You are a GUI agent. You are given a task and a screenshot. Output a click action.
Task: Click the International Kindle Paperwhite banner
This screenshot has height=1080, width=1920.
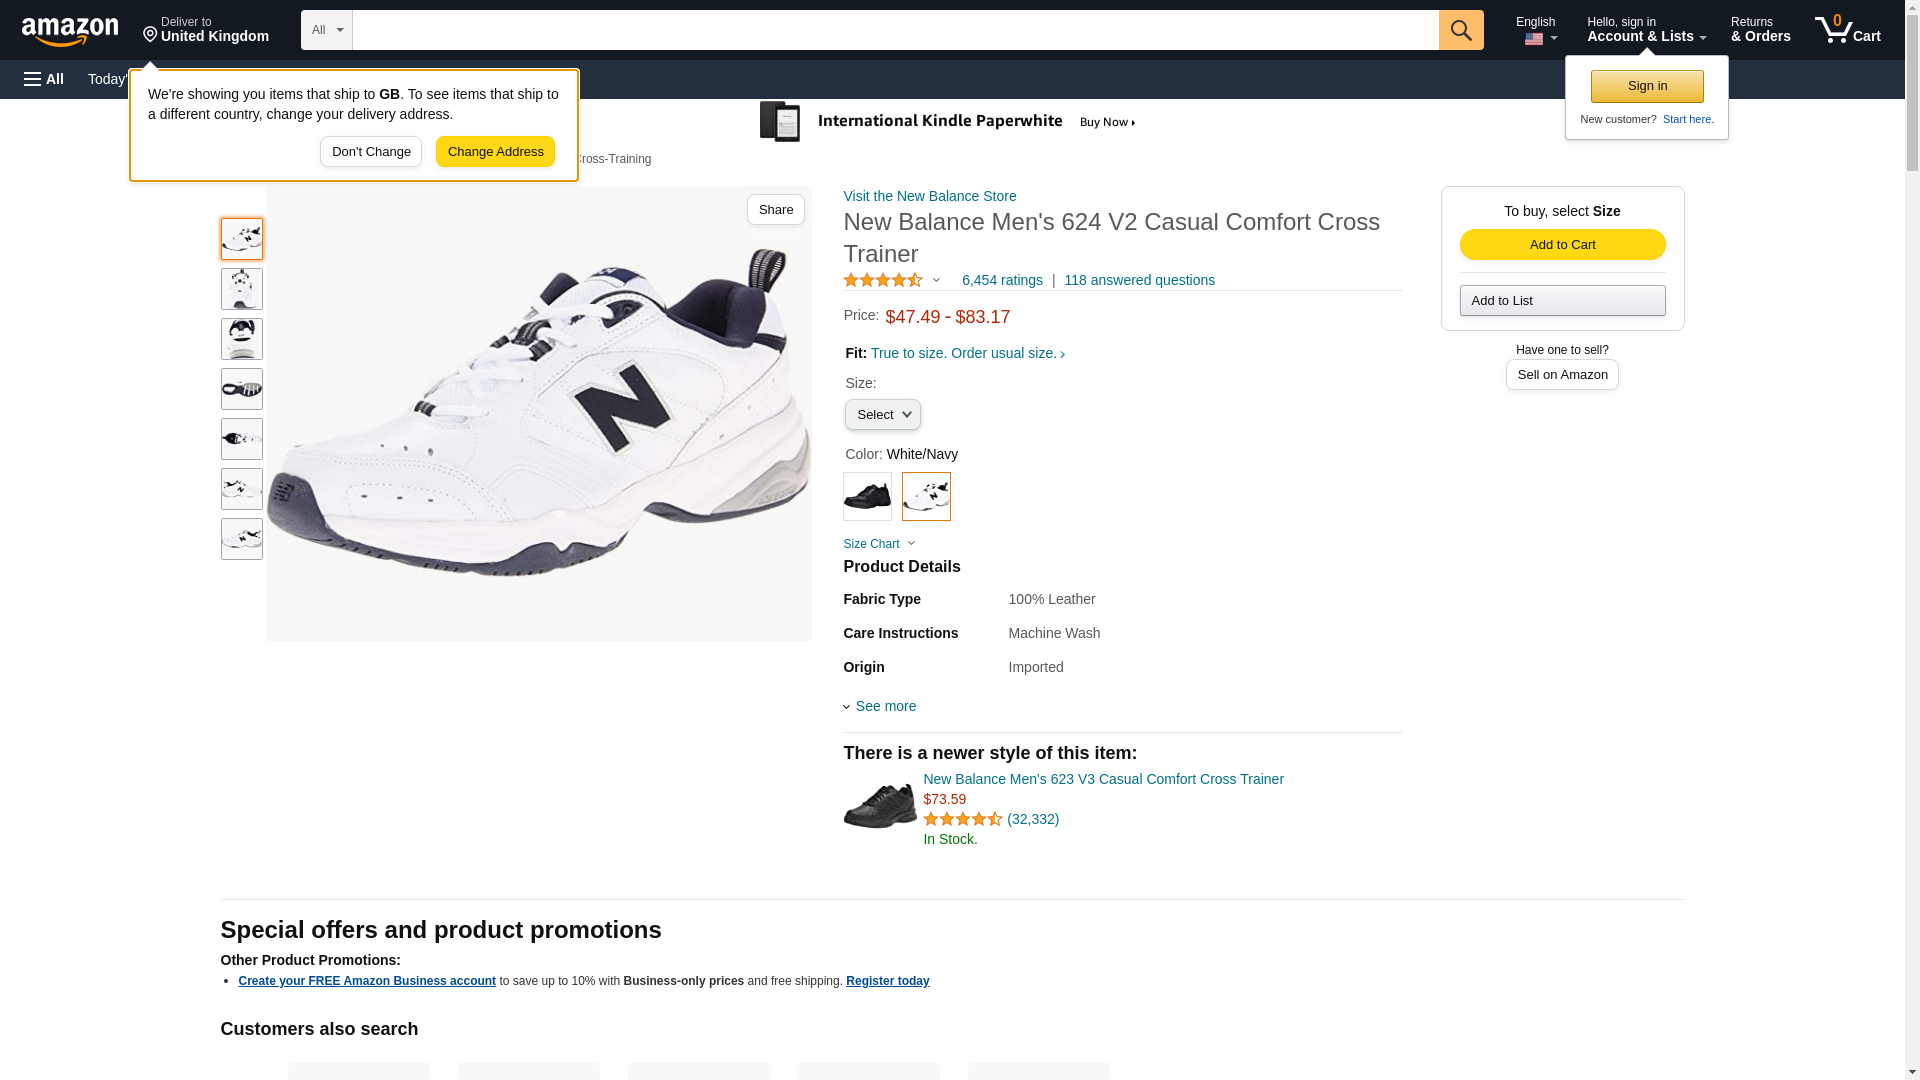coord(948,122)
